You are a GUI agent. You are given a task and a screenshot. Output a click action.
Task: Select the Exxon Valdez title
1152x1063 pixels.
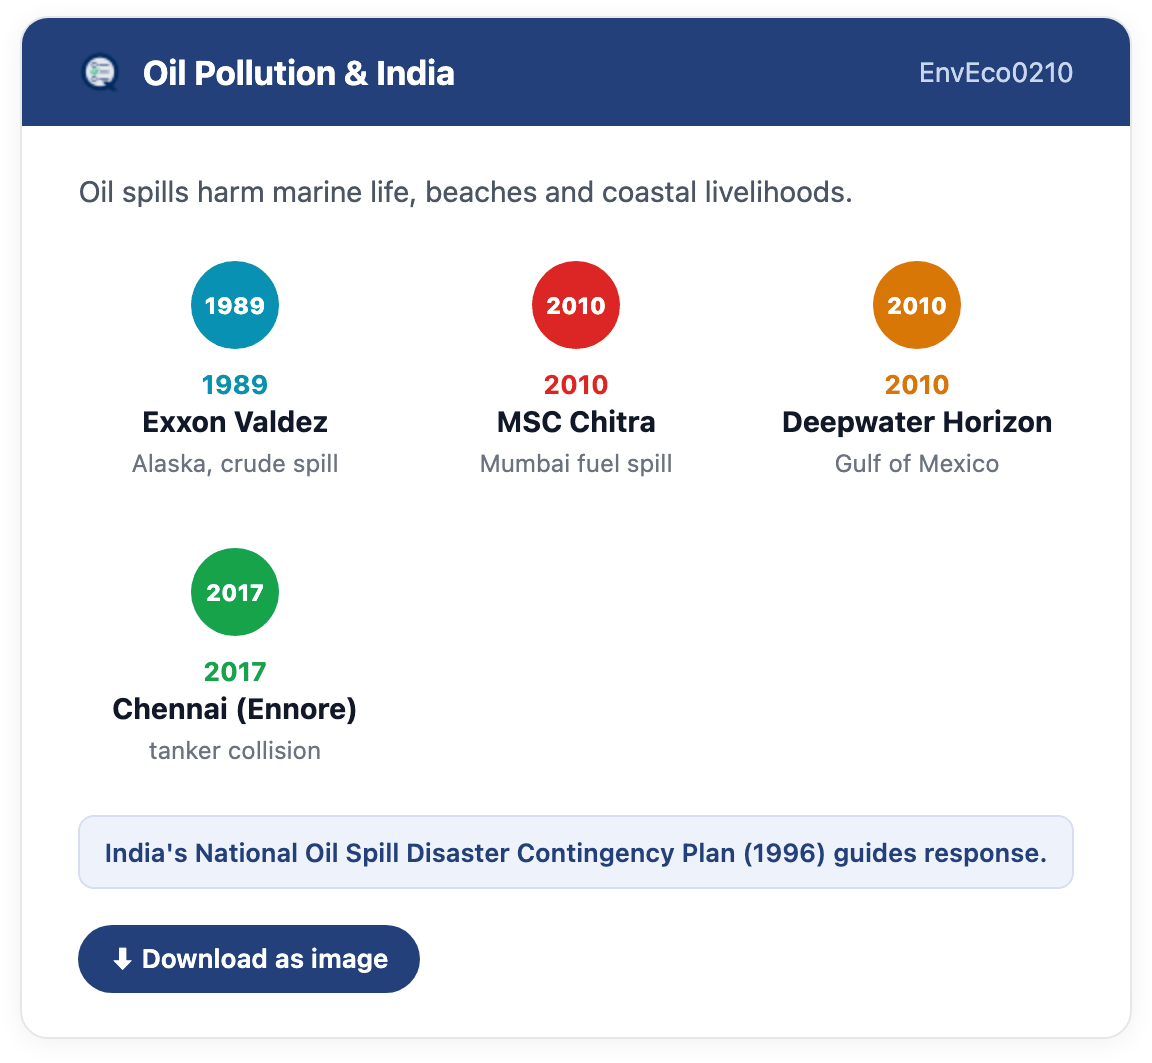[x=235, y=422]
